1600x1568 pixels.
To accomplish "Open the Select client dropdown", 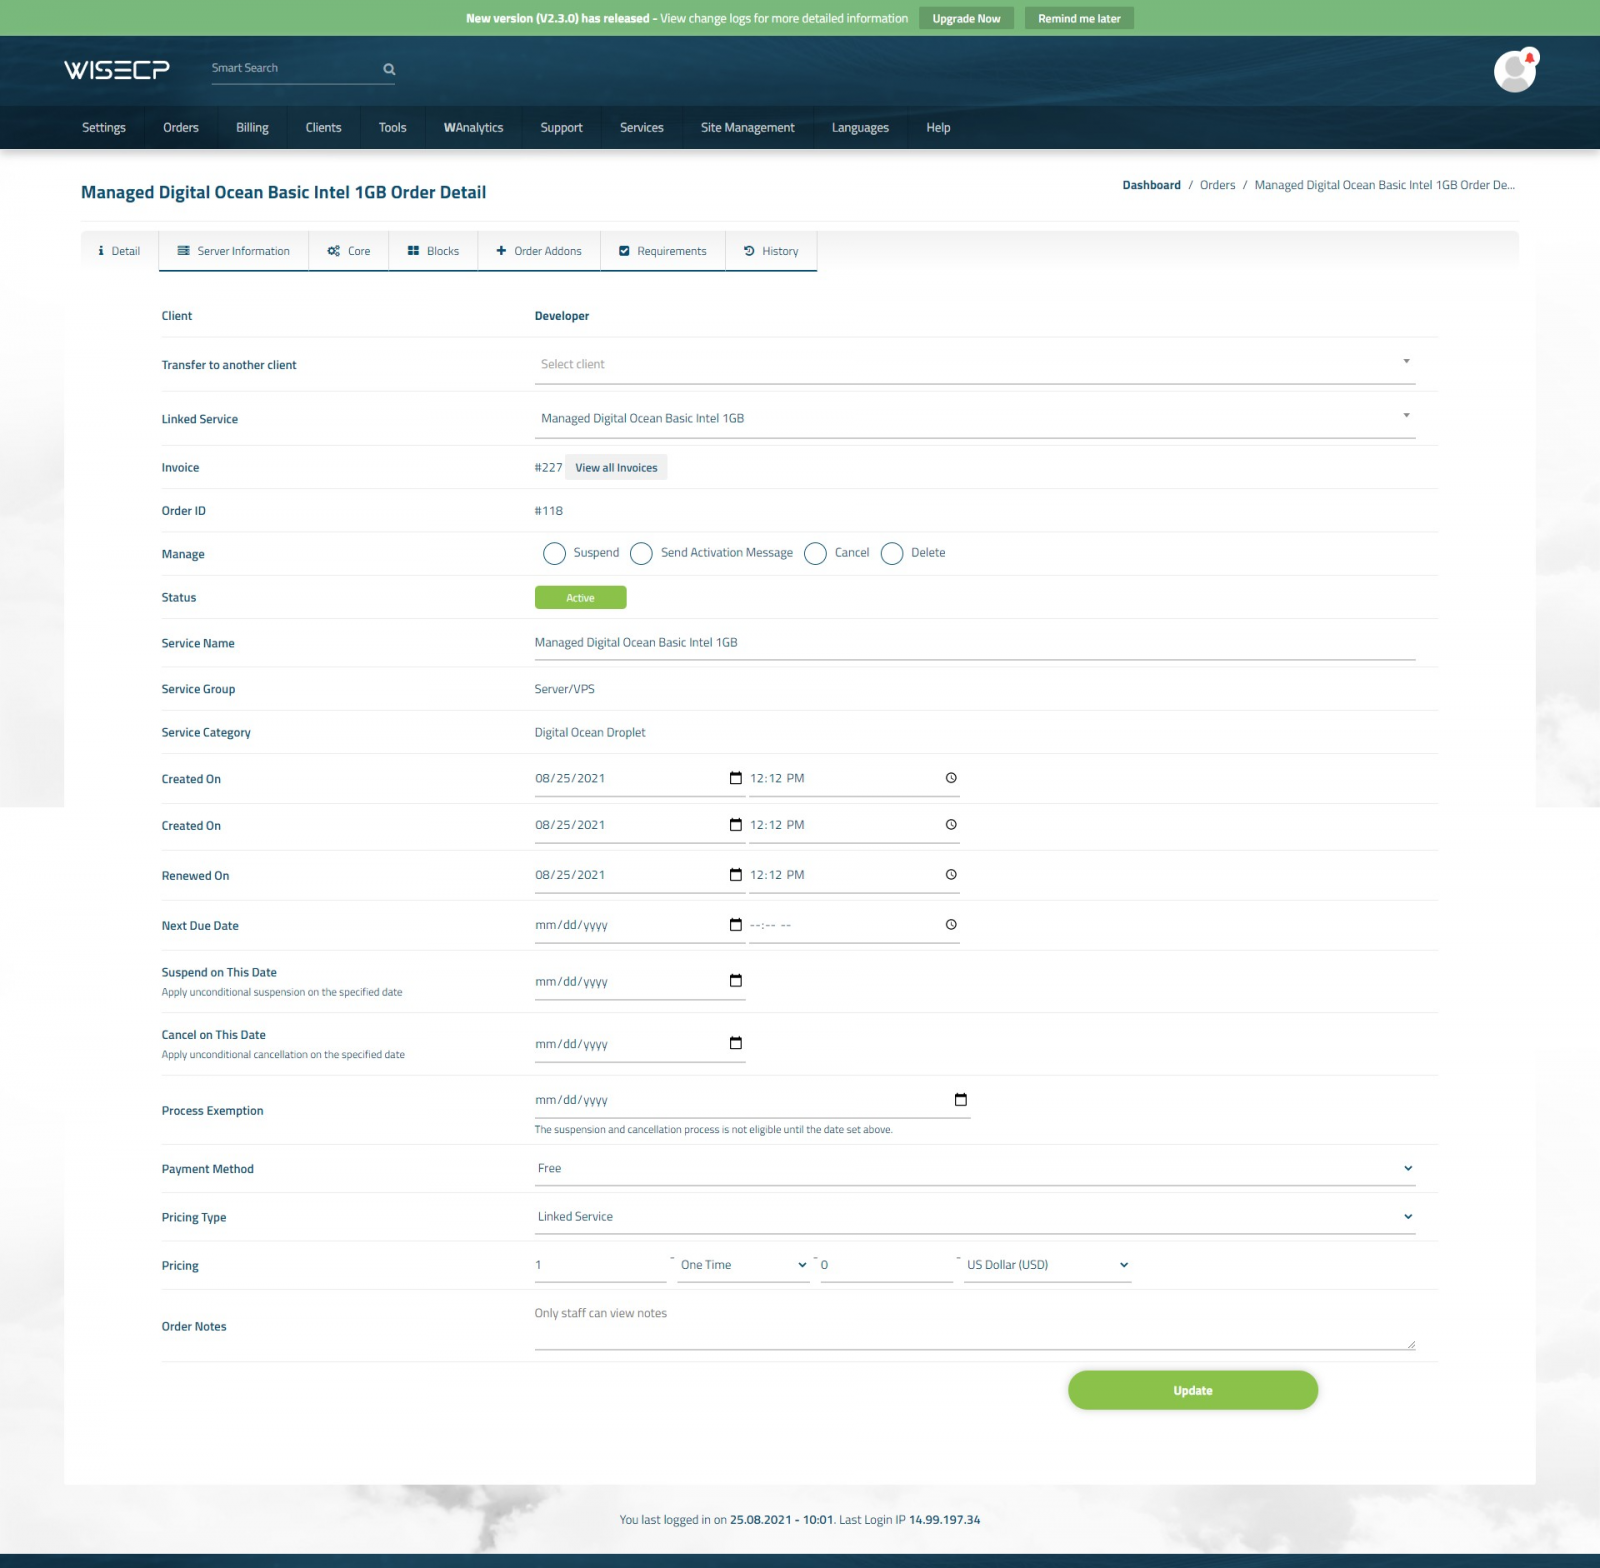I will (975, 364).
